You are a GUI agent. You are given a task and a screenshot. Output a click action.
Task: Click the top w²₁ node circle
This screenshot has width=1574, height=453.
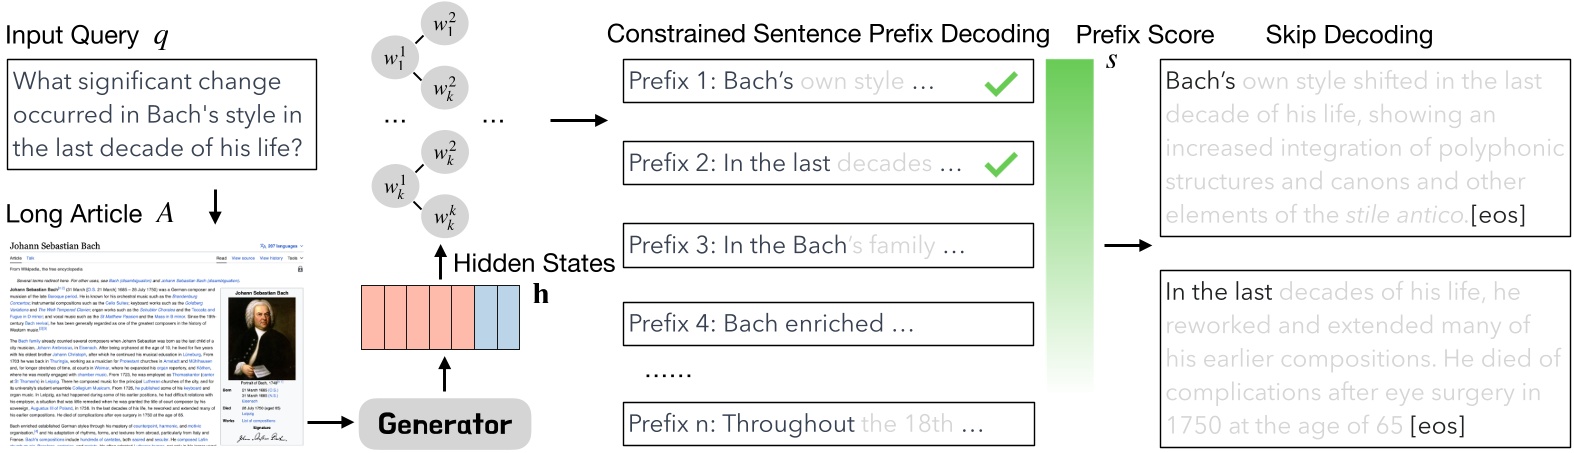(x=443, y=24)
